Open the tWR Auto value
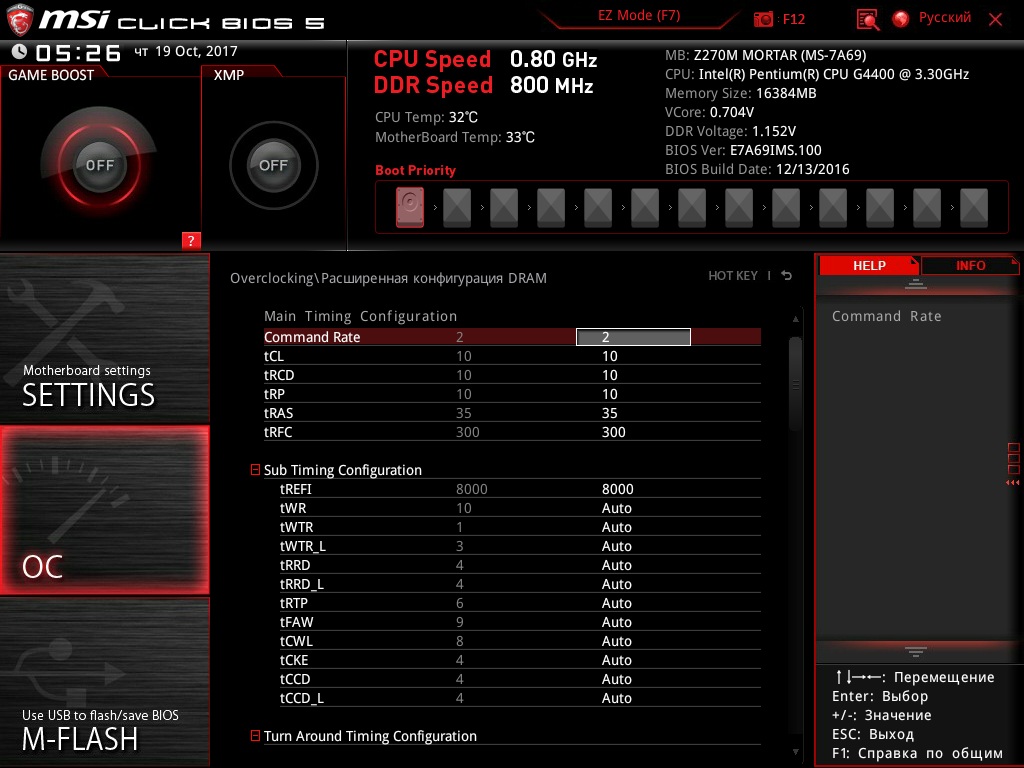This screenshot has width=1024, height=768. [x=616, y=507]
